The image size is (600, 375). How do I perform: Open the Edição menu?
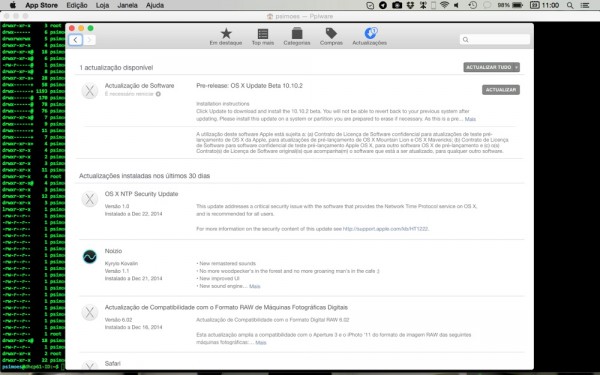(77, 5)
